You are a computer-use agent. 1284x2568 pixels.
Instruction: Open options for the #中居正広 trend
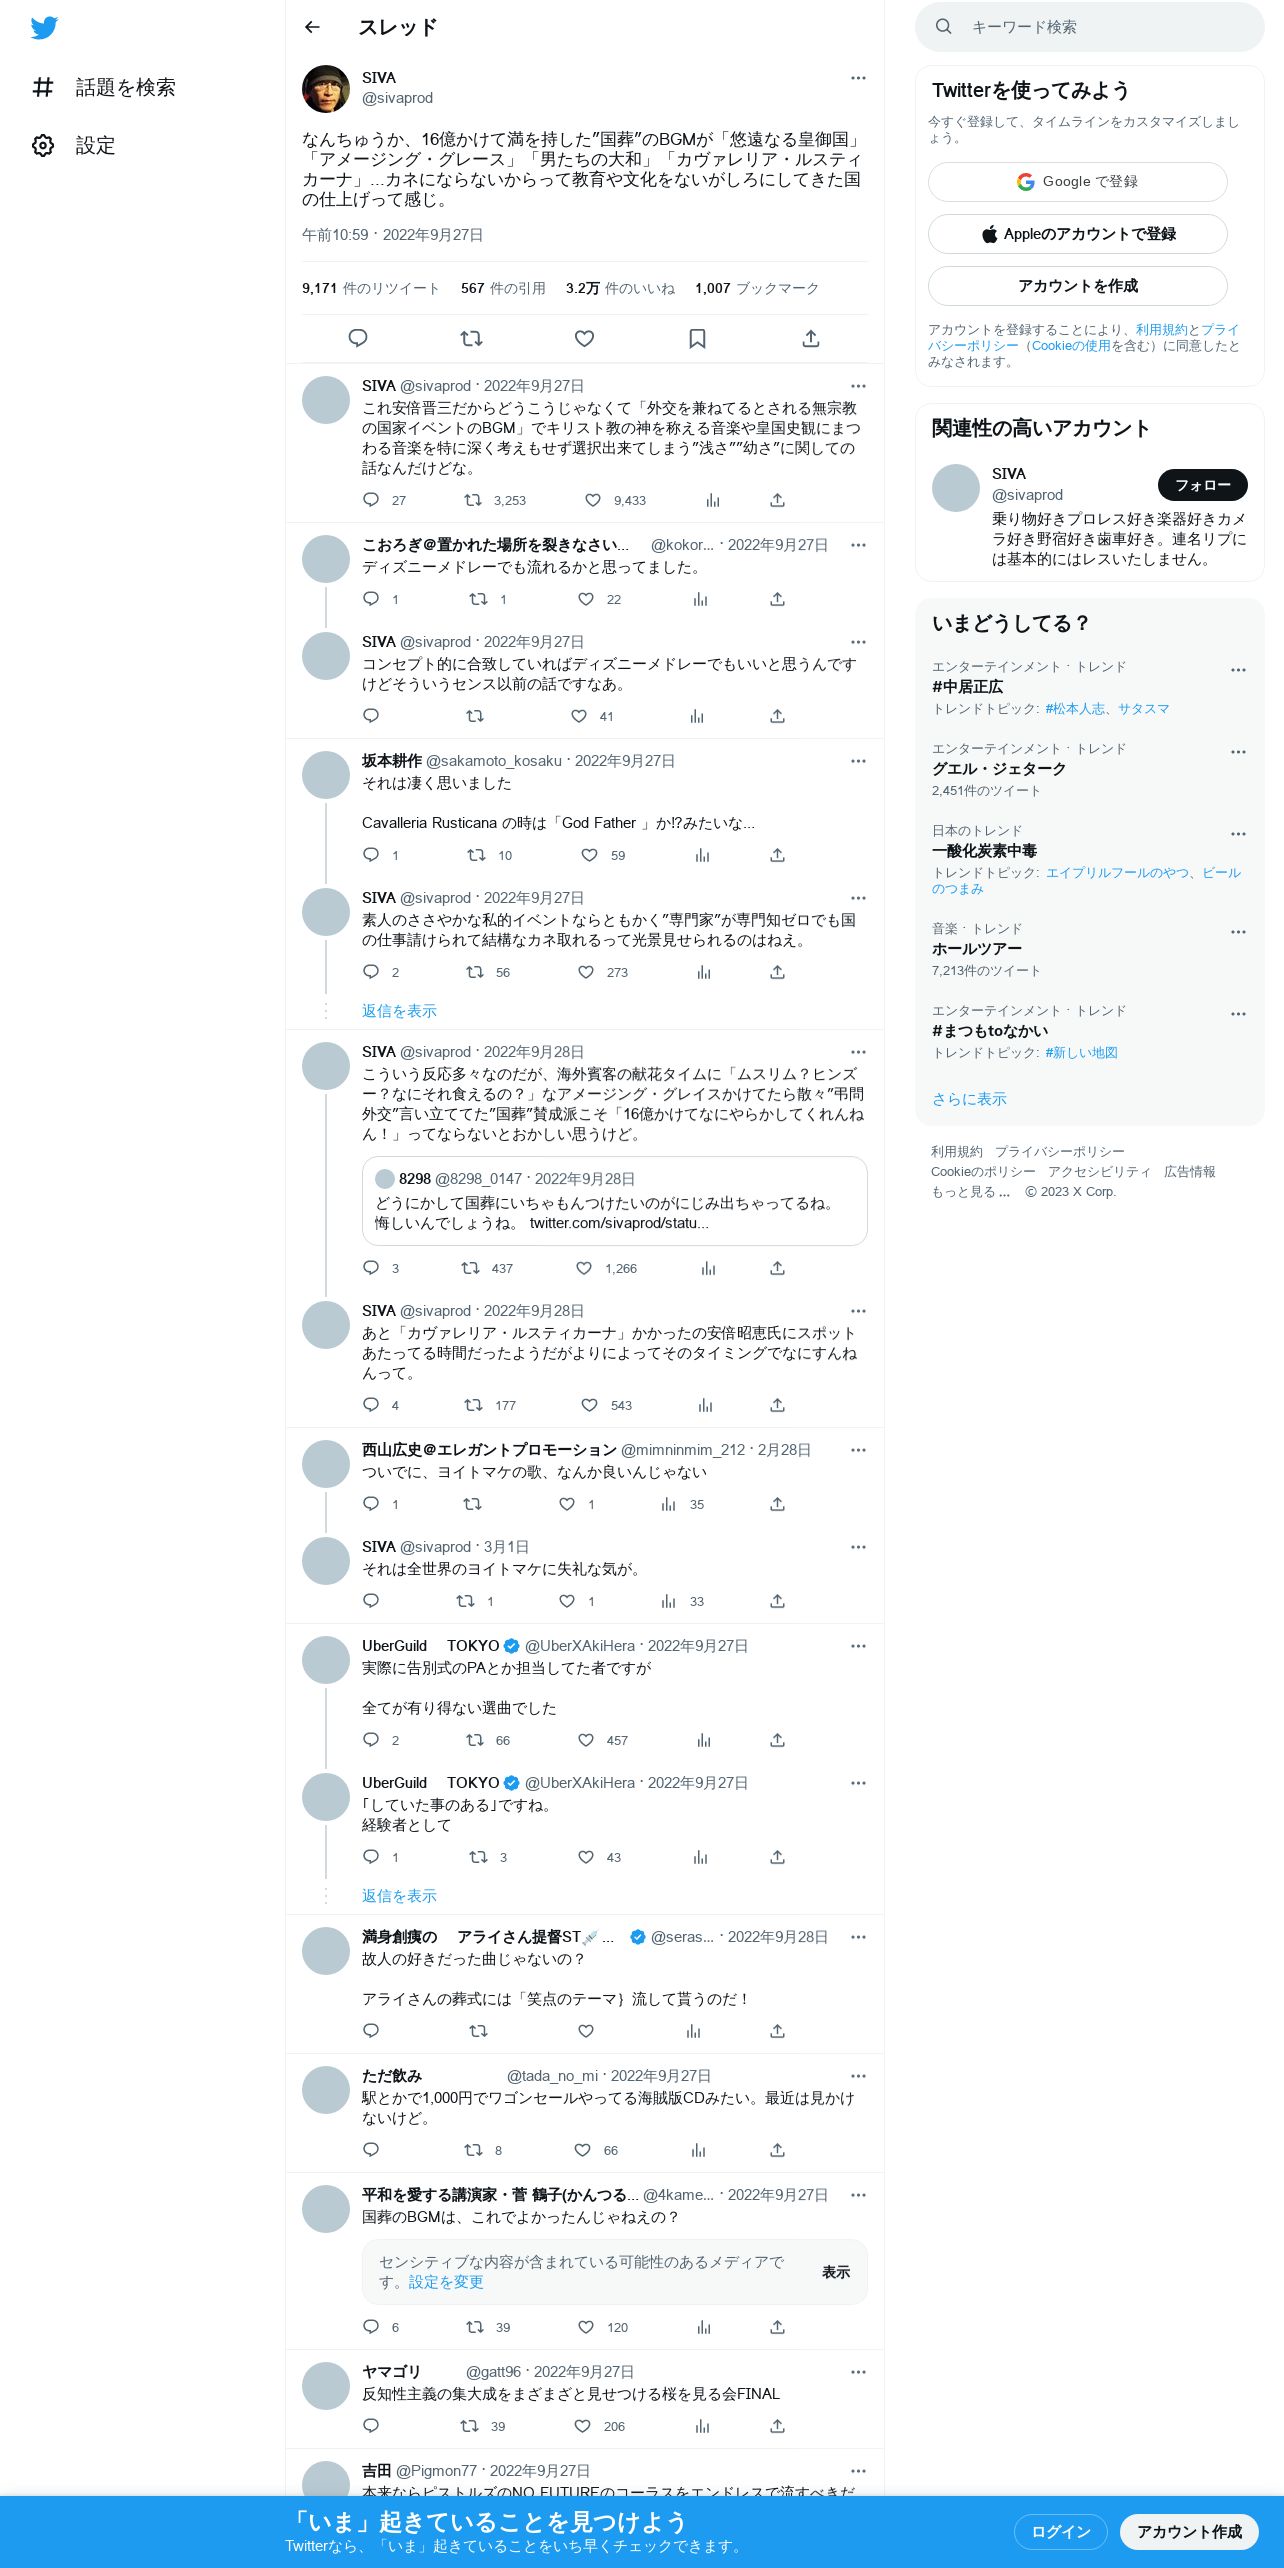(1238, 670)
